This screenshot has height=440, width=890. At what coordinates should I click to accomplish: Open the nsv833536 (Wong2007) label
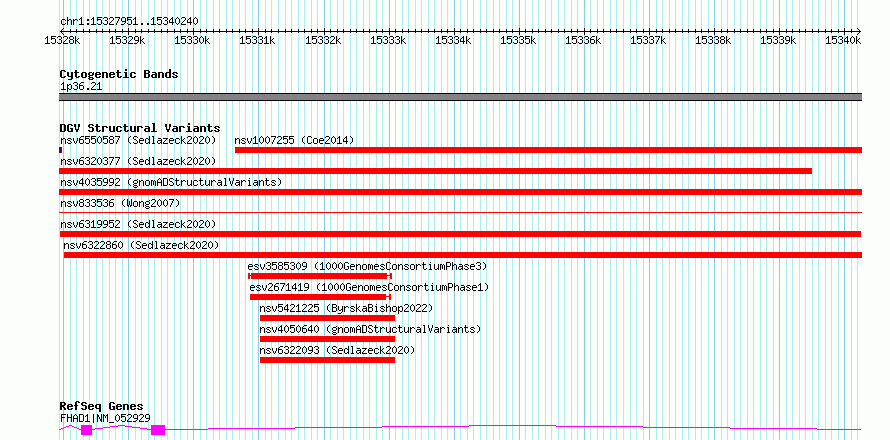tap(120, 203)
